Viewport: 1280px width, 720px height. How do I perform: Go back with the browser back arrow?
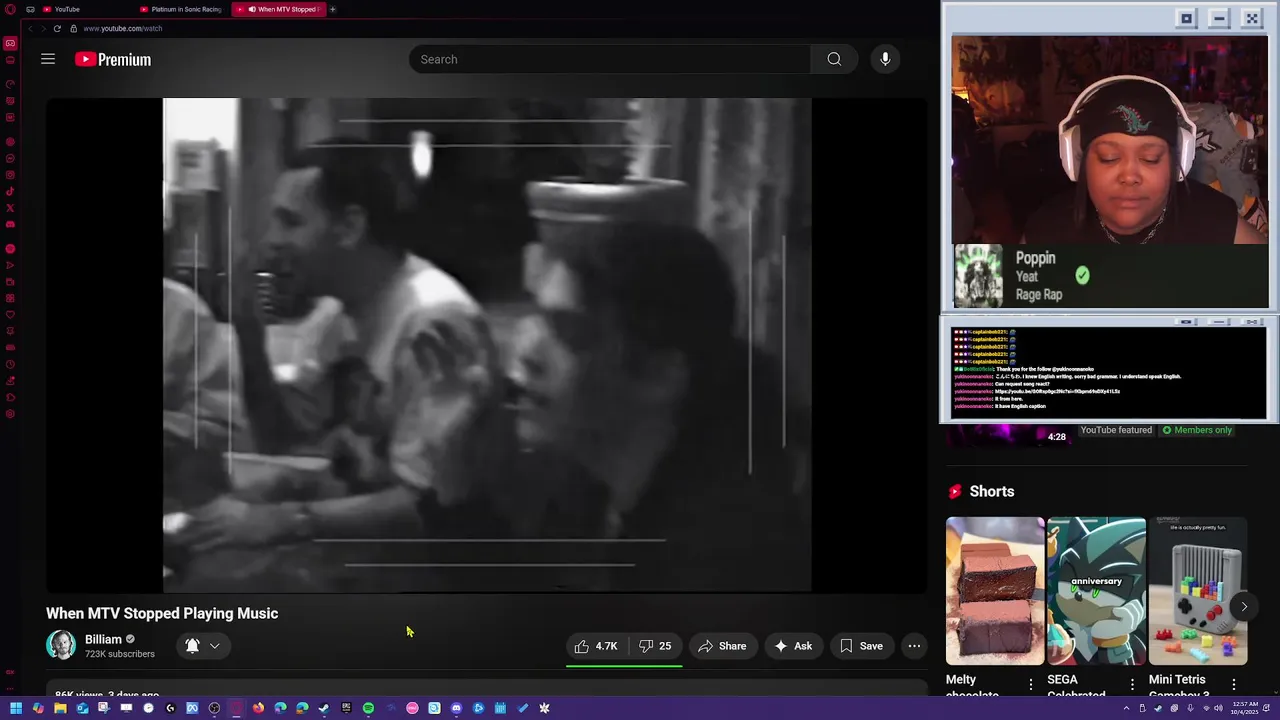point(29,28)
